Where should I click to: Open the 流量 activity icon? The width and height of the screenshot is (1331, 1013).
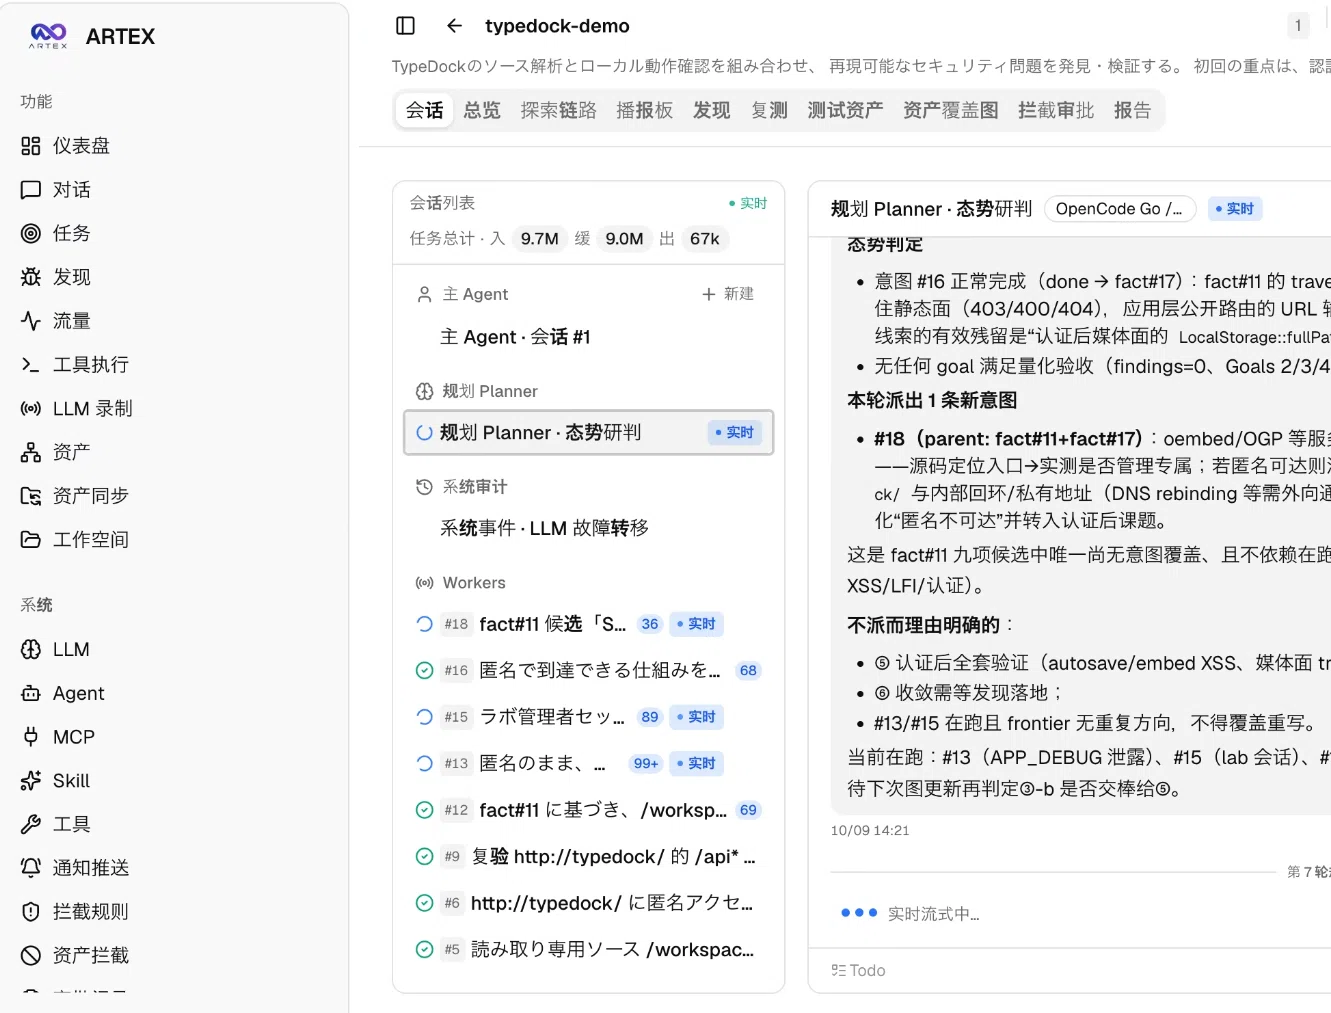[31, 321]
